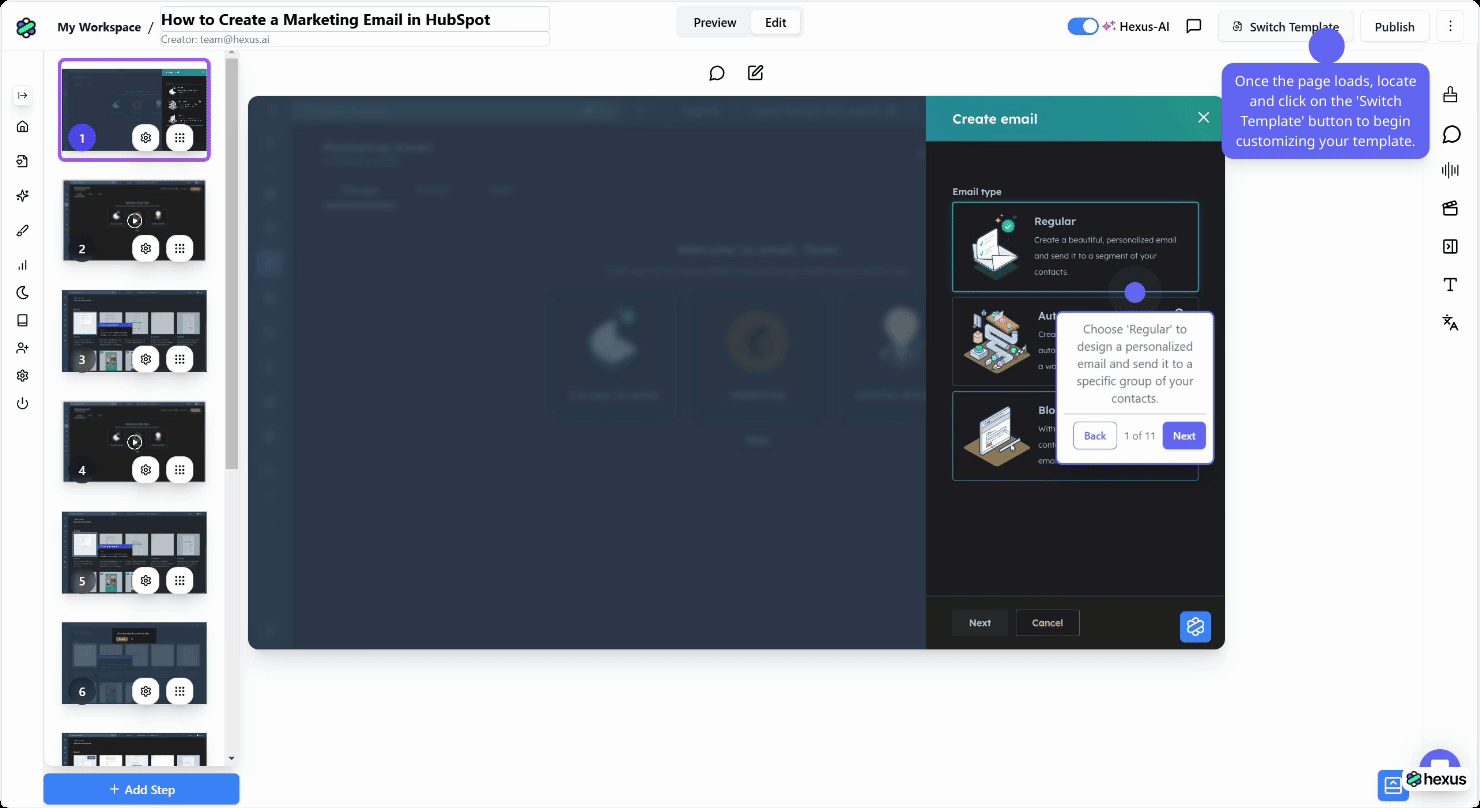Click the speech bubble icon above the canvas
The image size is (1480, 808).
point(717,73)
